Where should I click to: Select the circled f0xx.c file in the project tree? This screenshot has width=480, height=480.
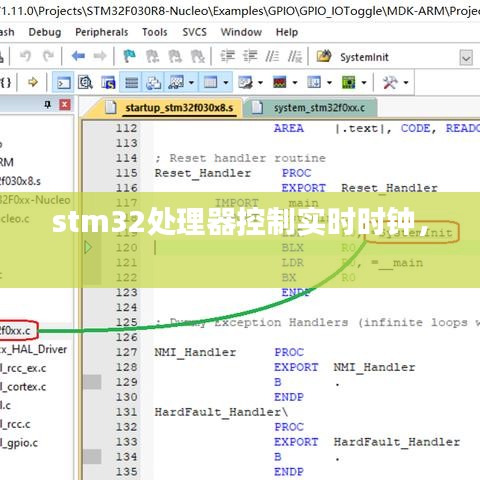[x=15, y=331]
